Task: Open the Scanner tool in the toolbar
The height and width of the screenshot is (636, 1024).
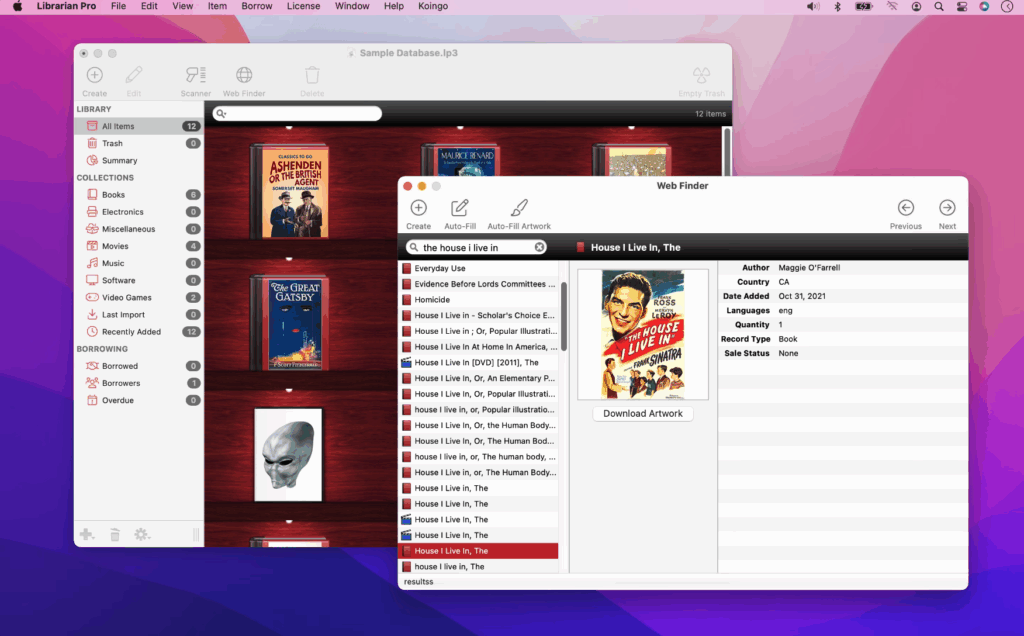Action: (195, 80)
